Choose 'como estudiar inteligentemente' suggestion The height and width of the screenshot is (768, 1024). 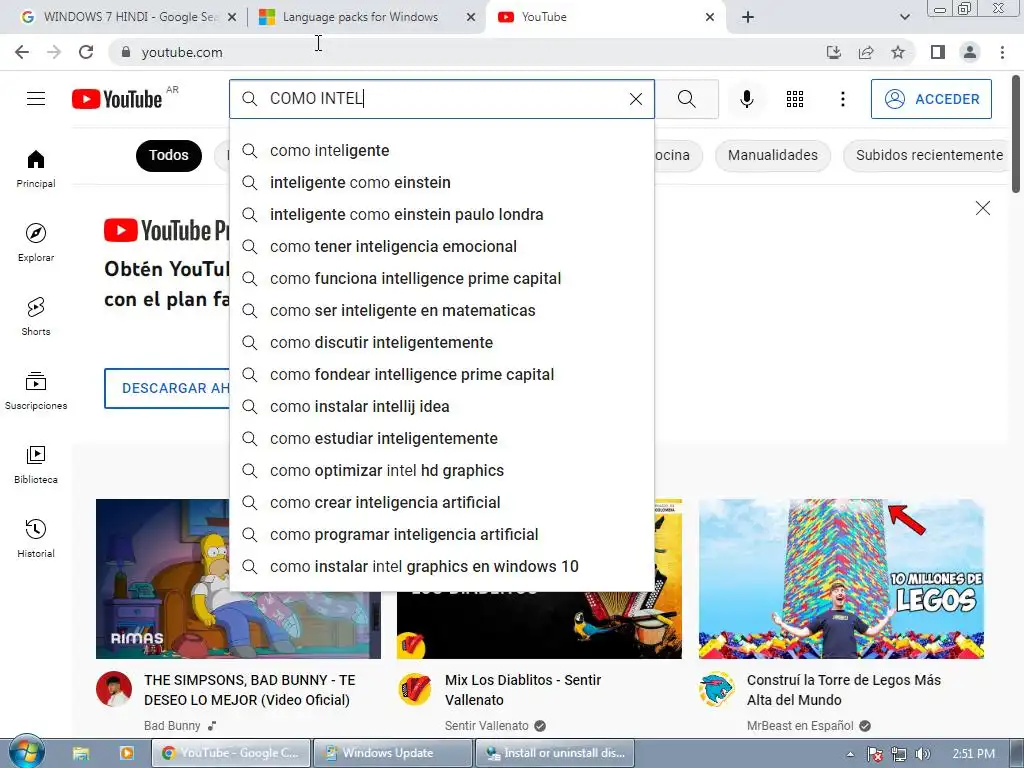point(442,438)
